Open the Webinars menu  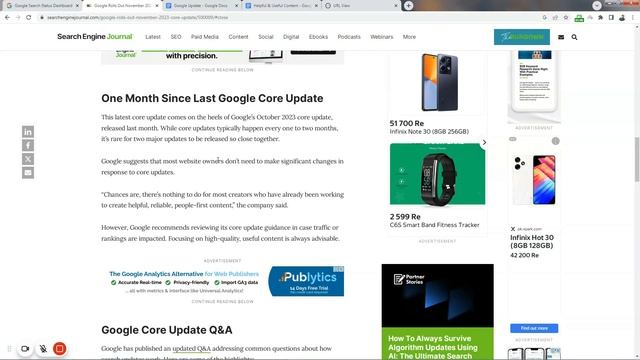click(x=382, y=37)
